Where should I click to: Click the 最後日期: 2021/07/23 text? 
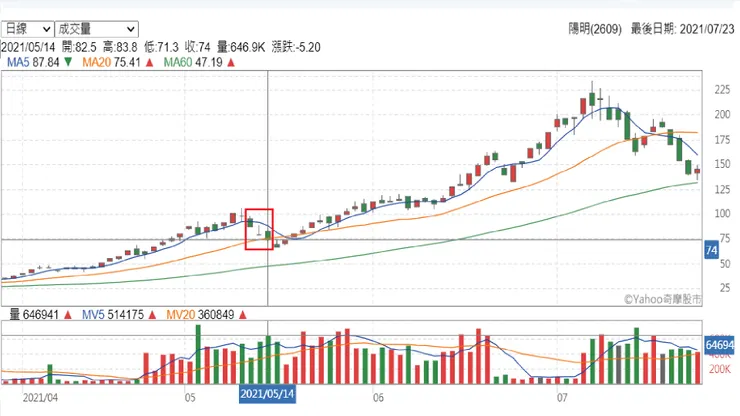[x=683, y=29]
